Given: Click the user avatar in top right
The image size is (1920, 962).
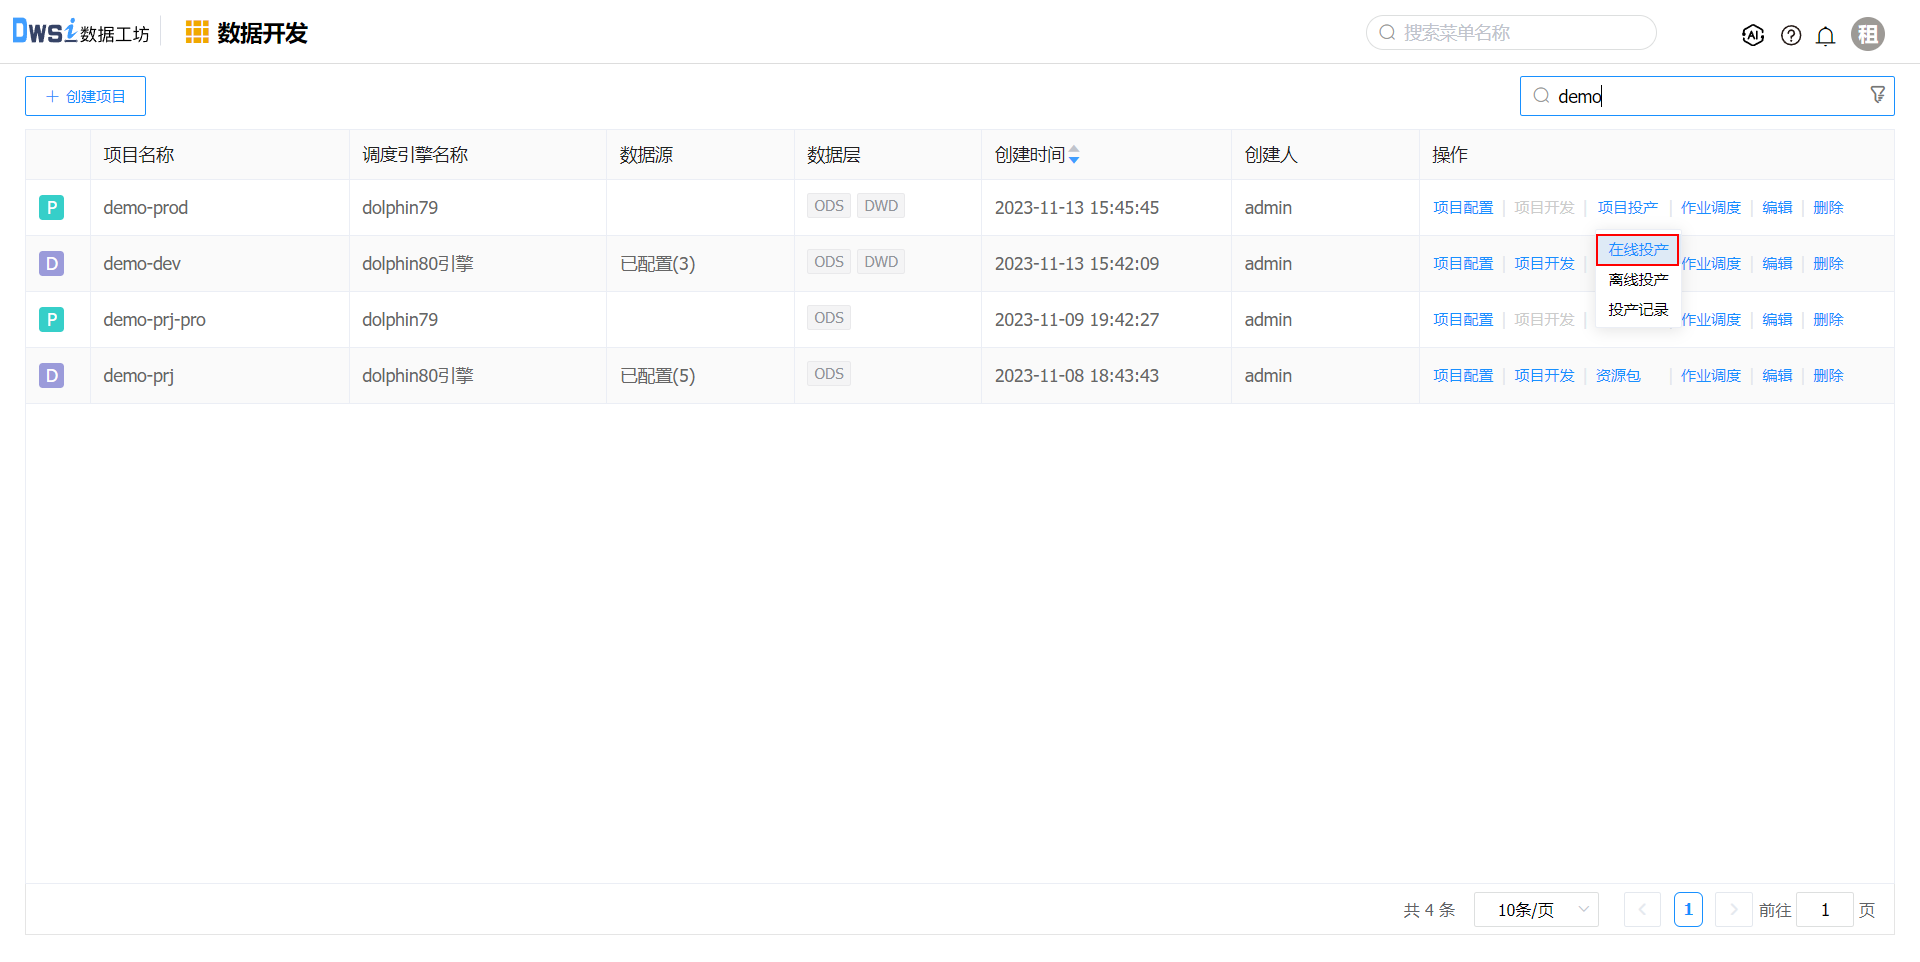Looking at the screenshot, I should 1867,34.
